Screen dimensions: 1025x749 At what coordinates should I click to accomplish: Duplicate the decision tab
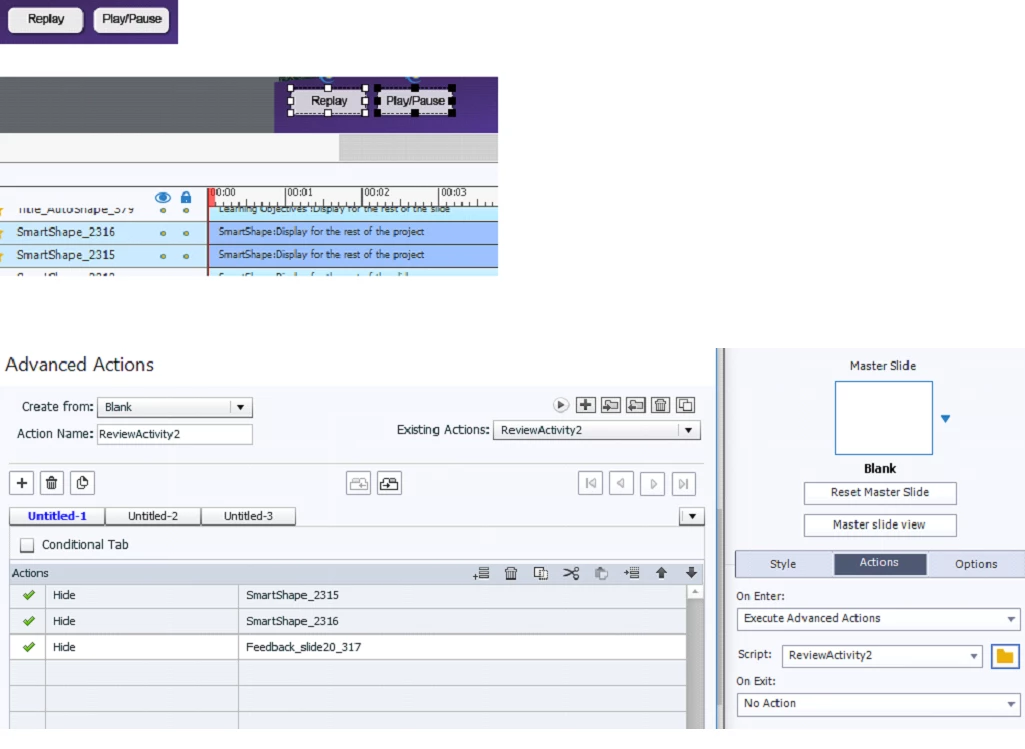tap(82, 483)
